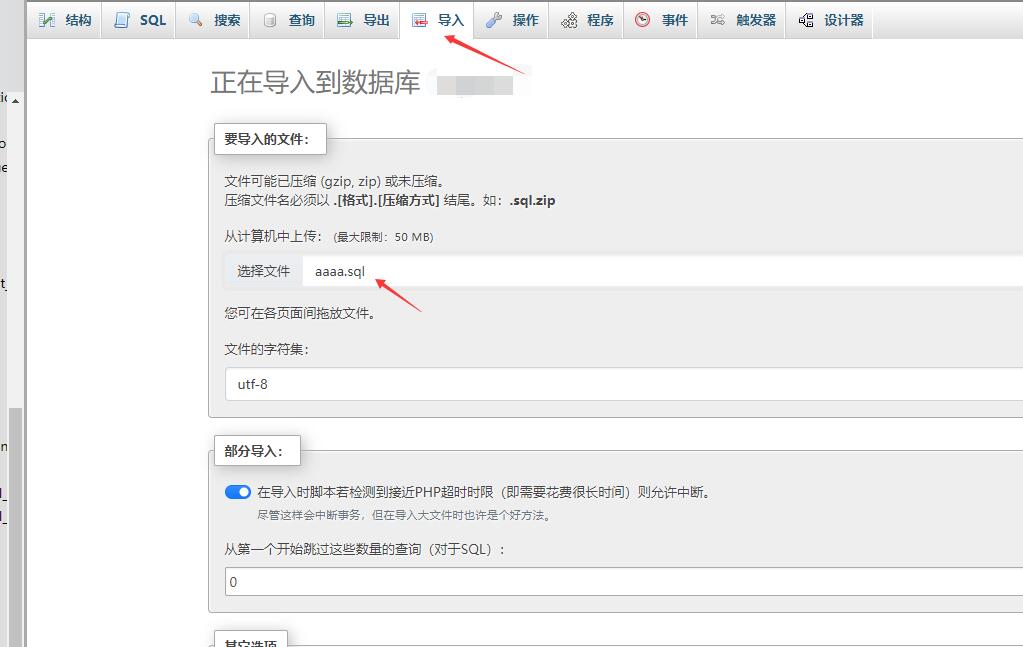Click the 搜索 magnifier icon

coord(195,20)
